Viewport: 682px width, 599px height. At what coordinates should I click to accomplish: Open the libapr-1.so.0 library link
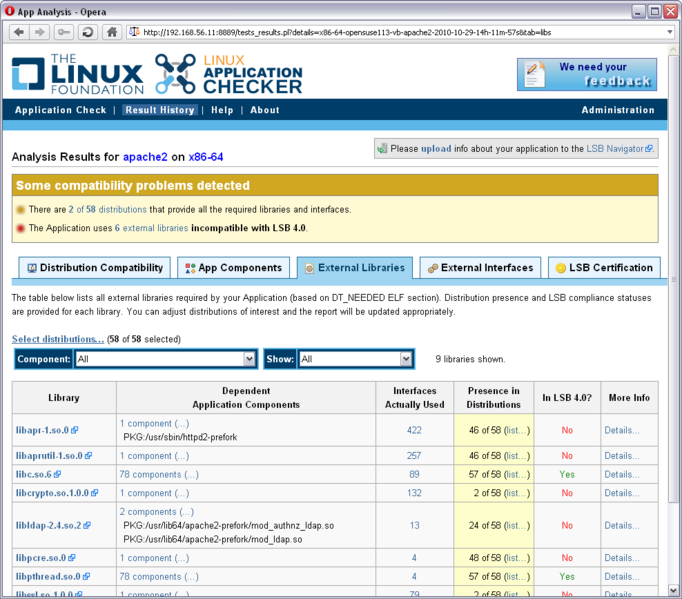pyautogui.click(x=42, y=430)
